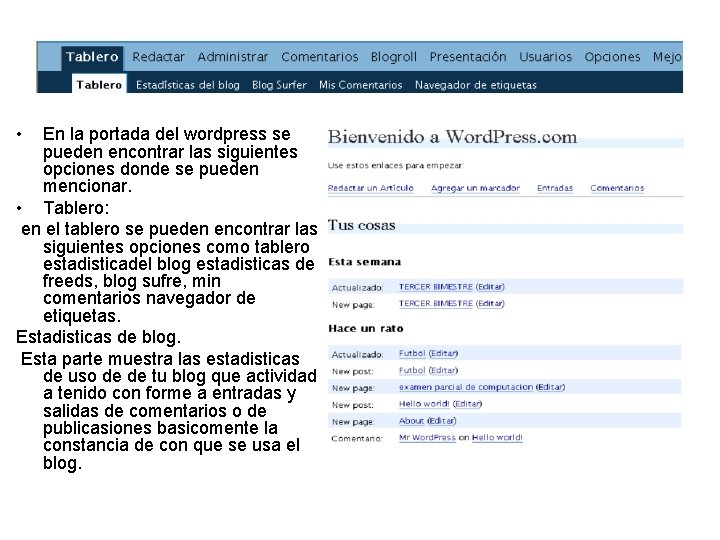Open Hello world! in the Comentario row

pos(497,438)
